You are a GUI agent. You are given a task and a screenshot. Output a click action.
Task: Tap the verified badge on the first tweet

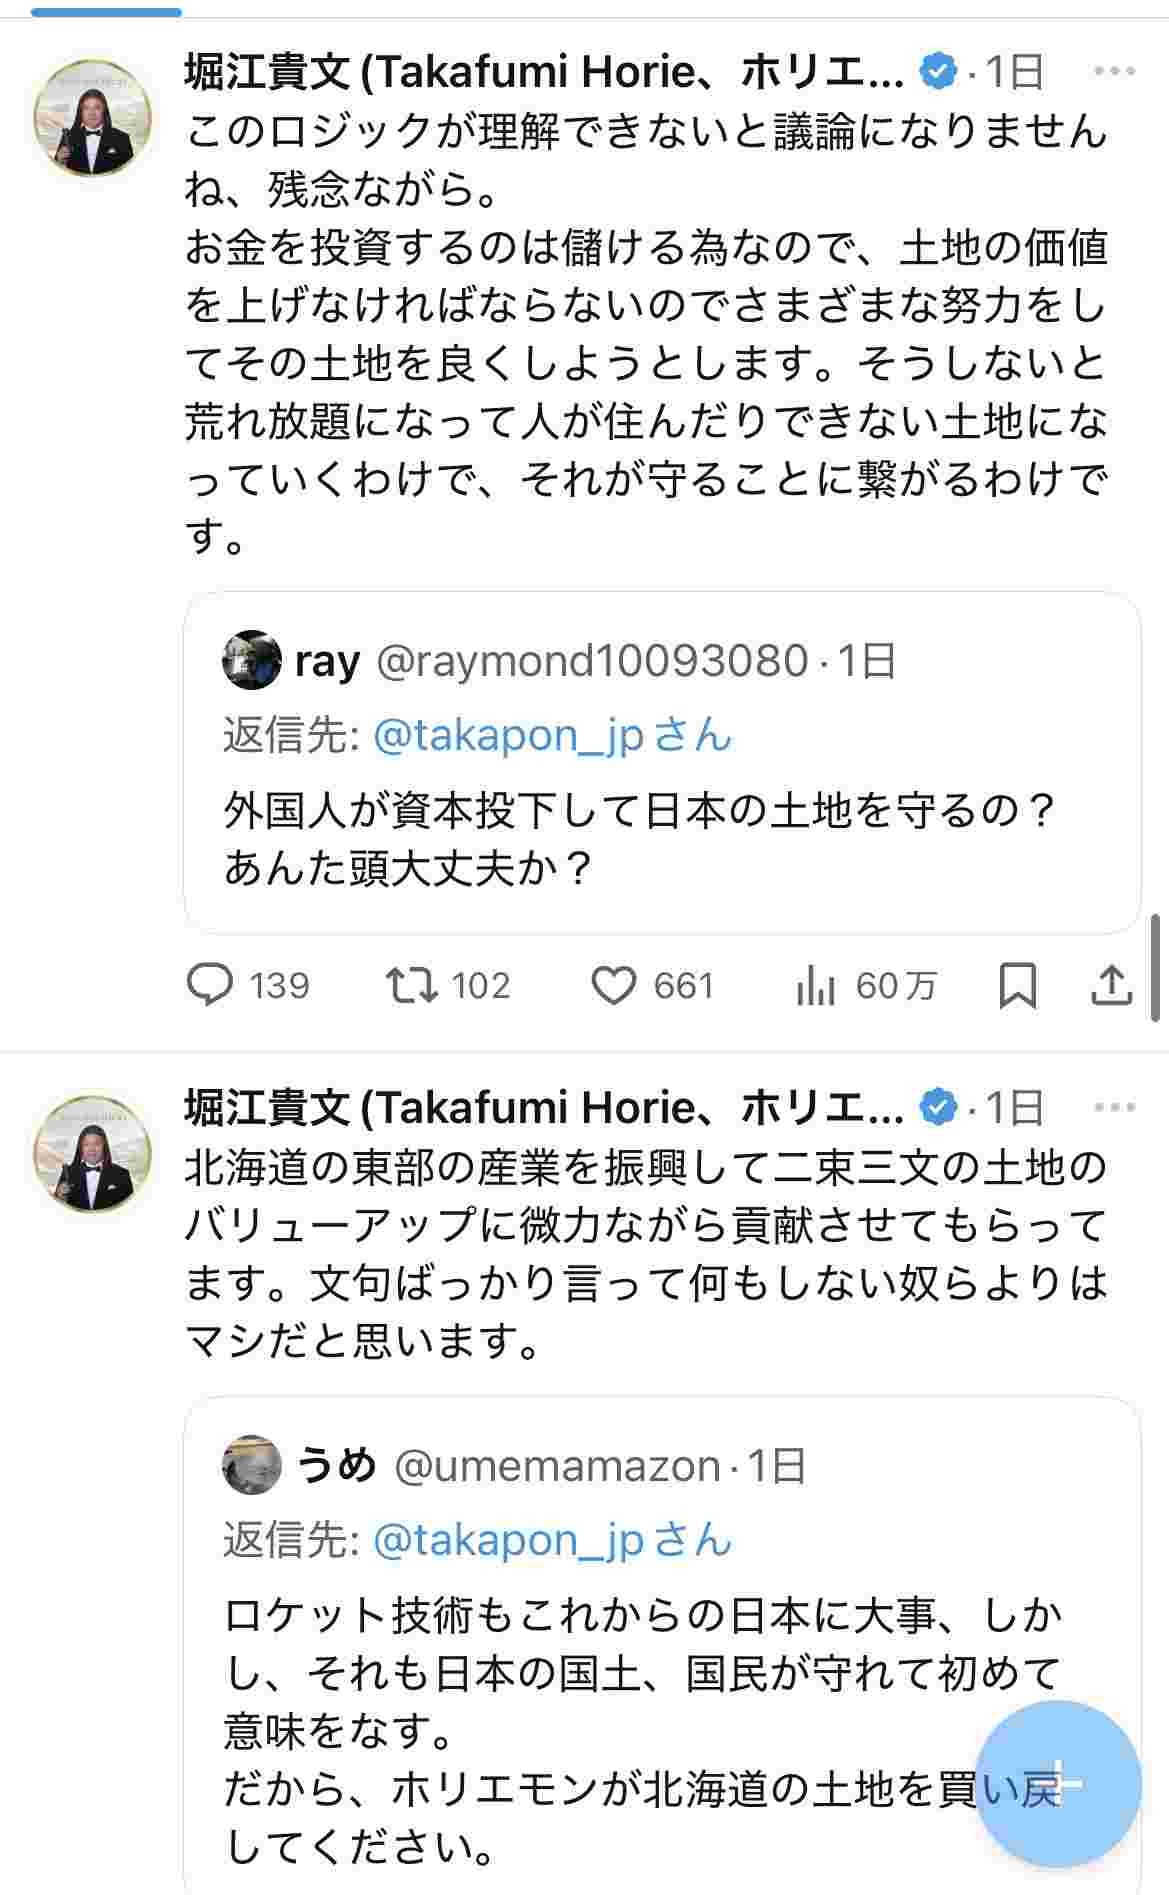tap(938, 72)
